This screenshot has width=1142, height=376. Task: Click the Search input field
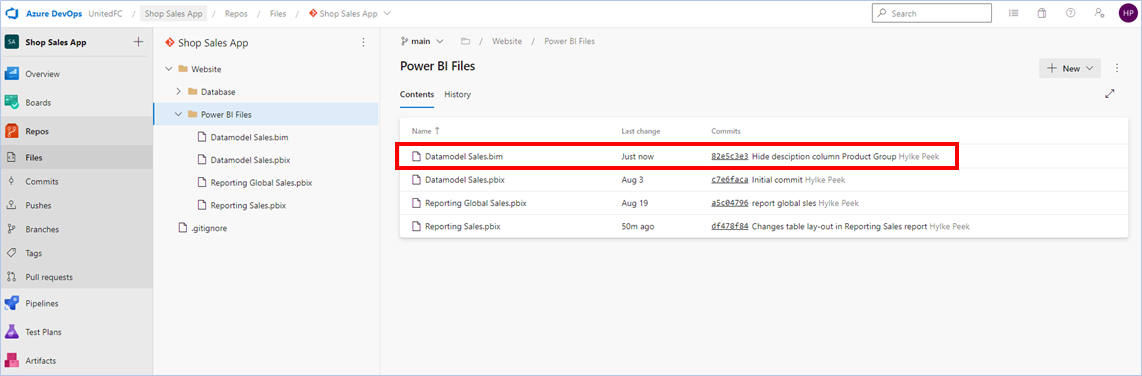point(932,13)
